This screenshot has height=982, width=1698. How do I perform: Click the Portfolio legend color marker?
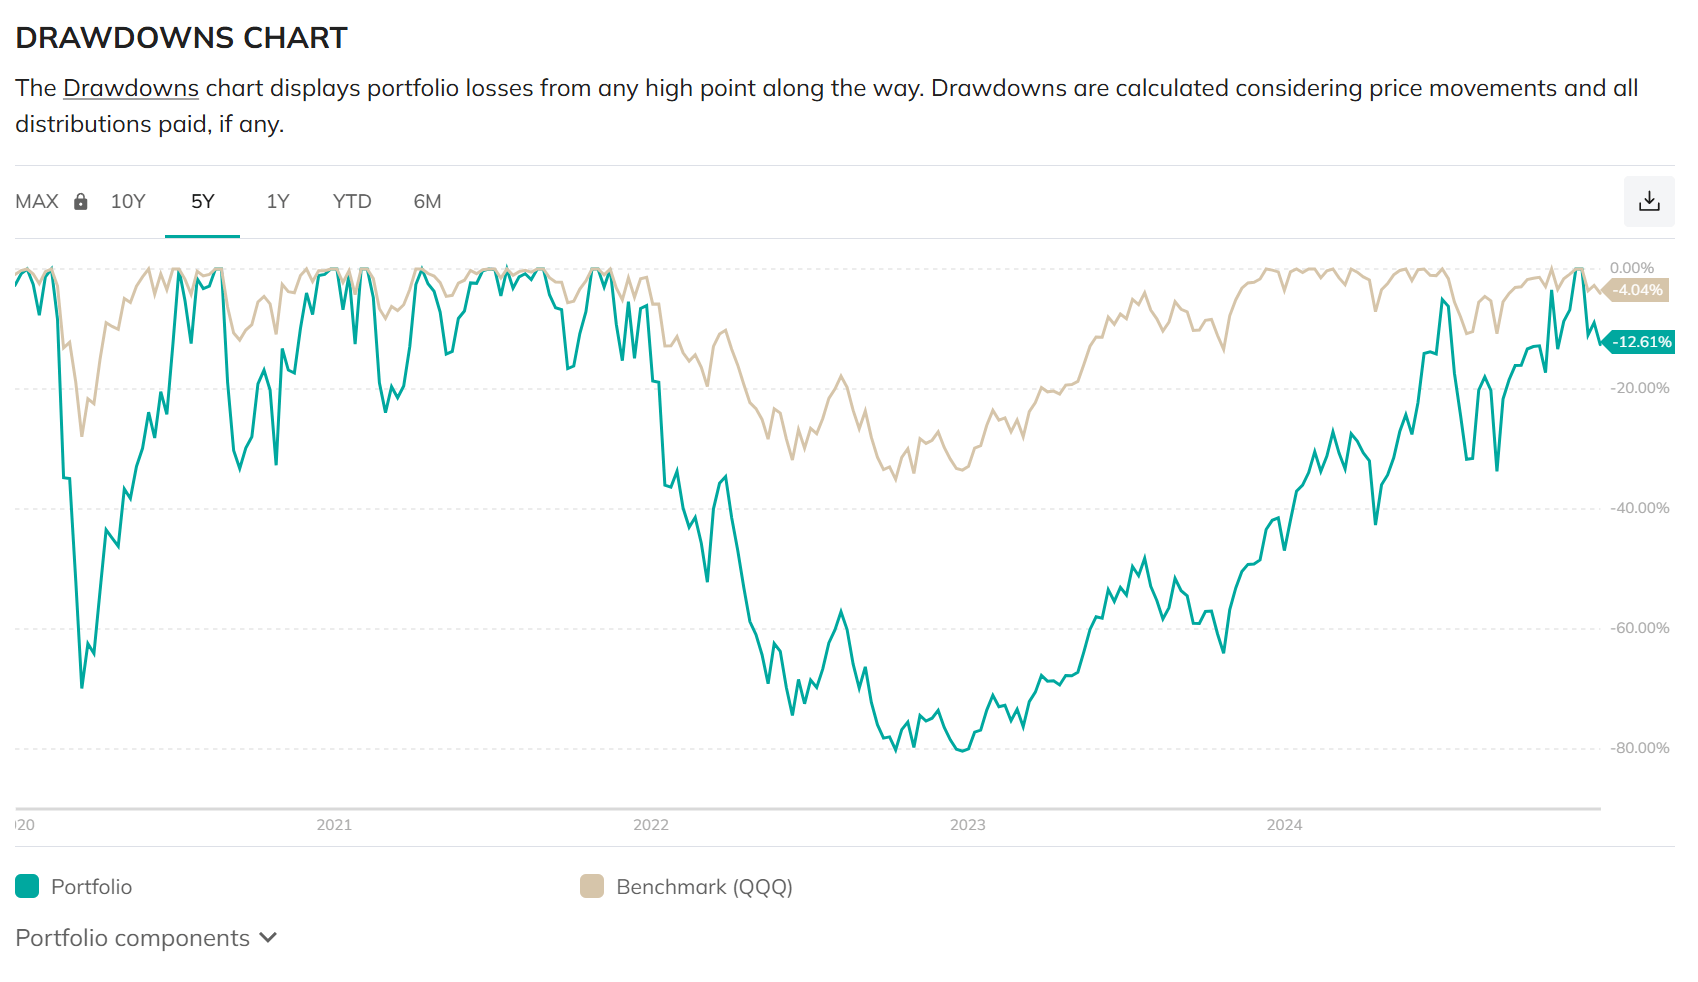pyautogui.click(x=27, y=886)
